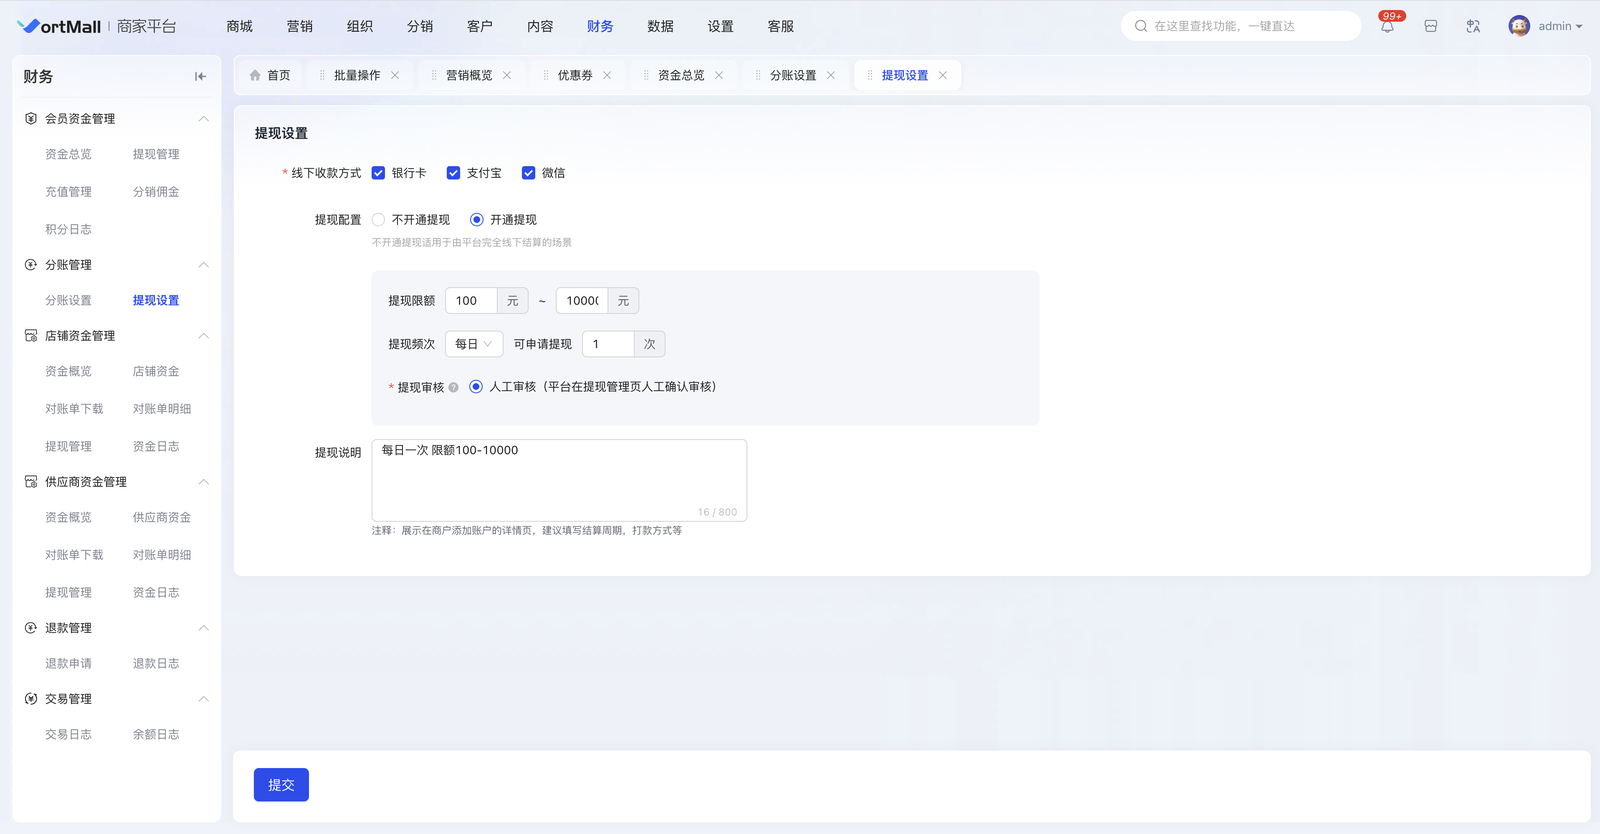
Task: Uncheck the 银行卡 checkbox
Action: click(x=378, y=173)
